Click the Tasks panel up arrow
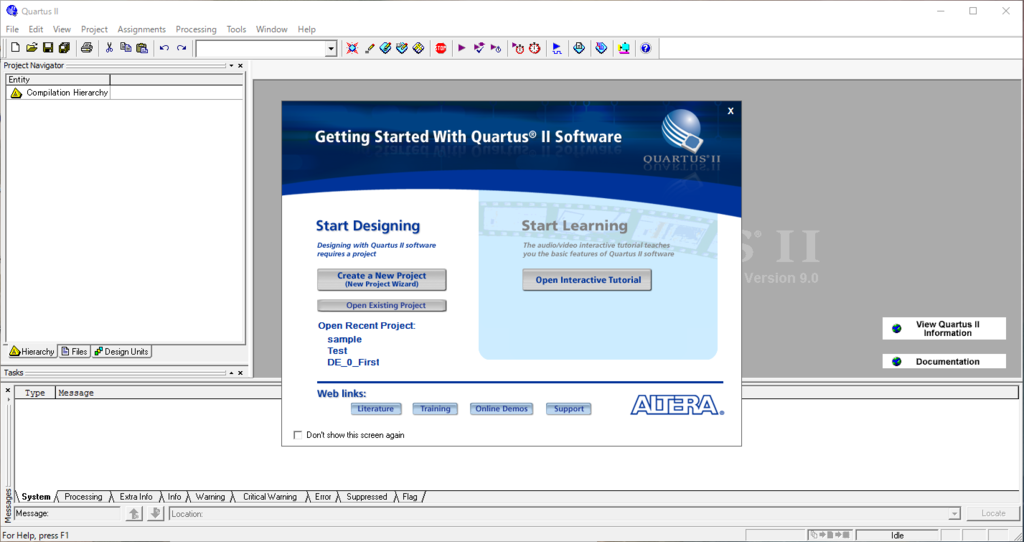Viewport: 1024px width, 542px height. [231, 373]
